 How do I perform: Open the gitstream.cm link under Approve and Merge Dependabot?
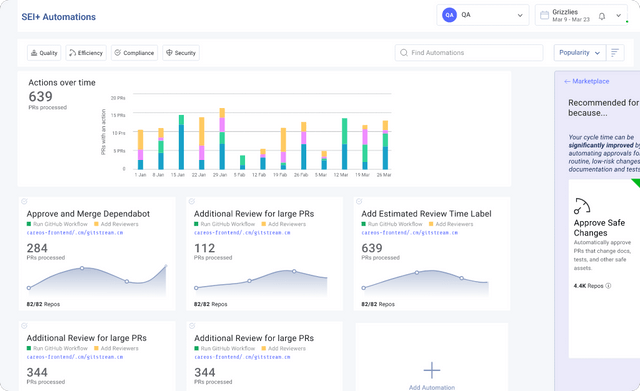click(x=75, y=233)
